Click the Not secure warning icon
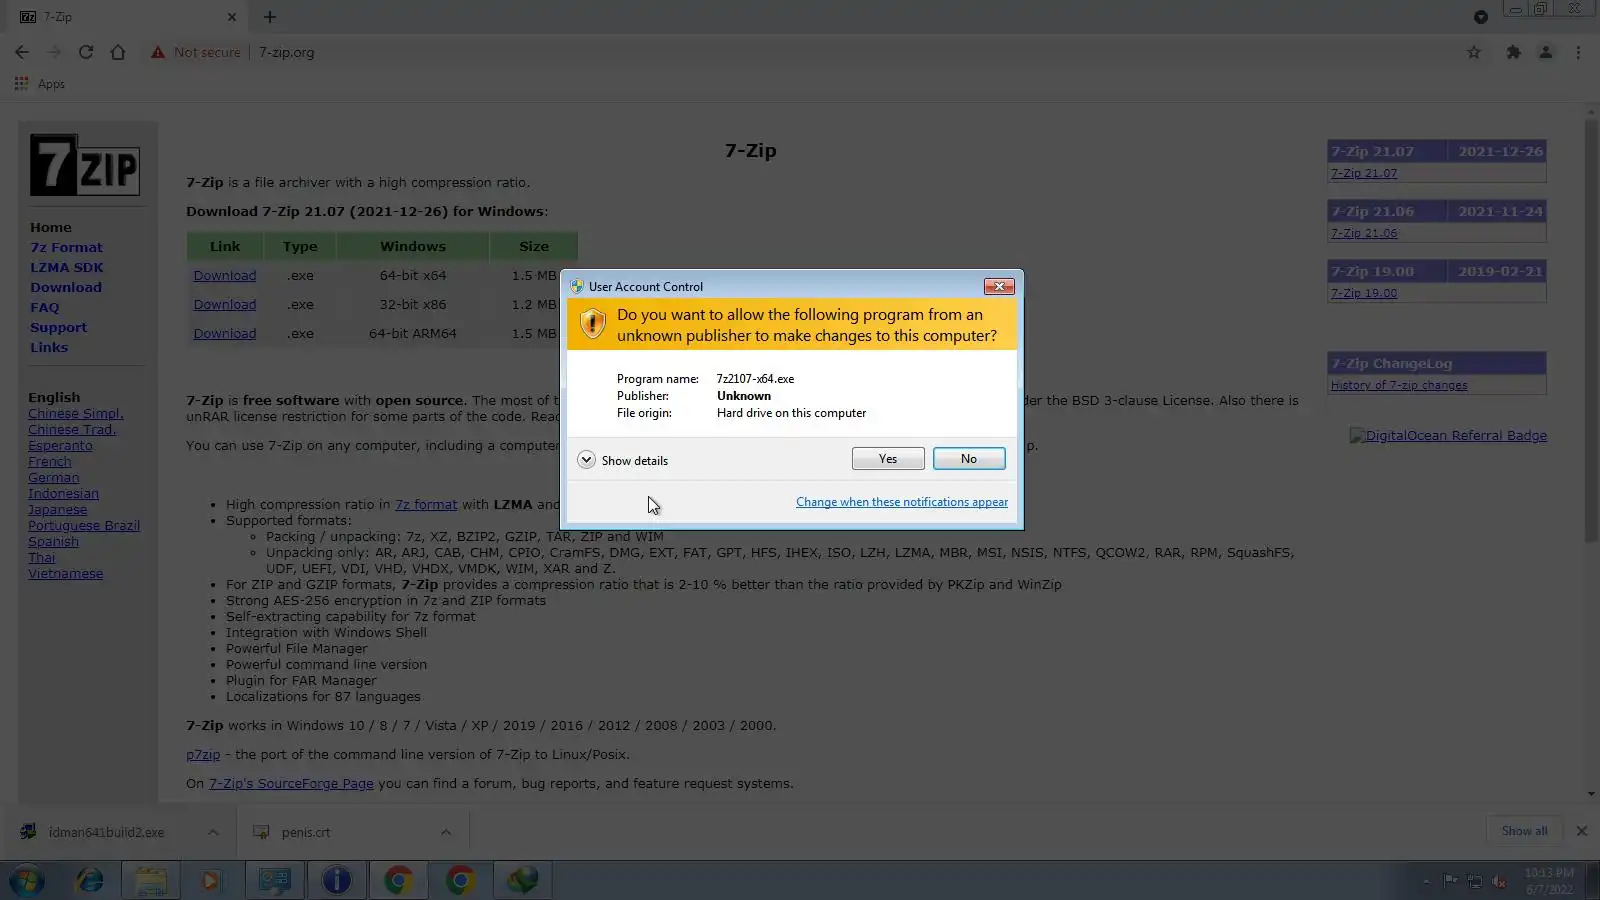Viewport: 1600px width, 900px height. click(157, 52)
